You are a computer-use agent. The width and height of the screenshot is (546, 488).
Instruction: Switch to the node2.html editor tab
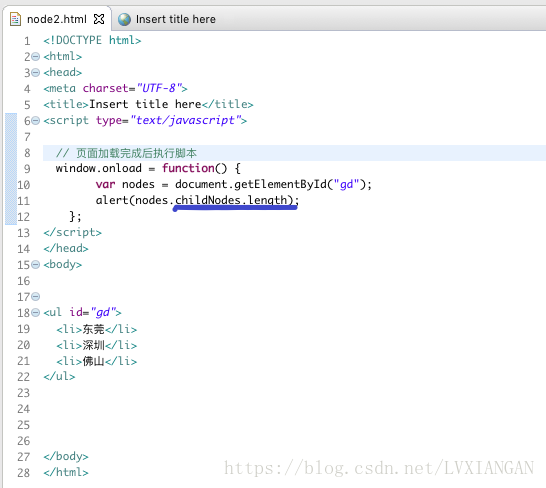tap(57, 19)
